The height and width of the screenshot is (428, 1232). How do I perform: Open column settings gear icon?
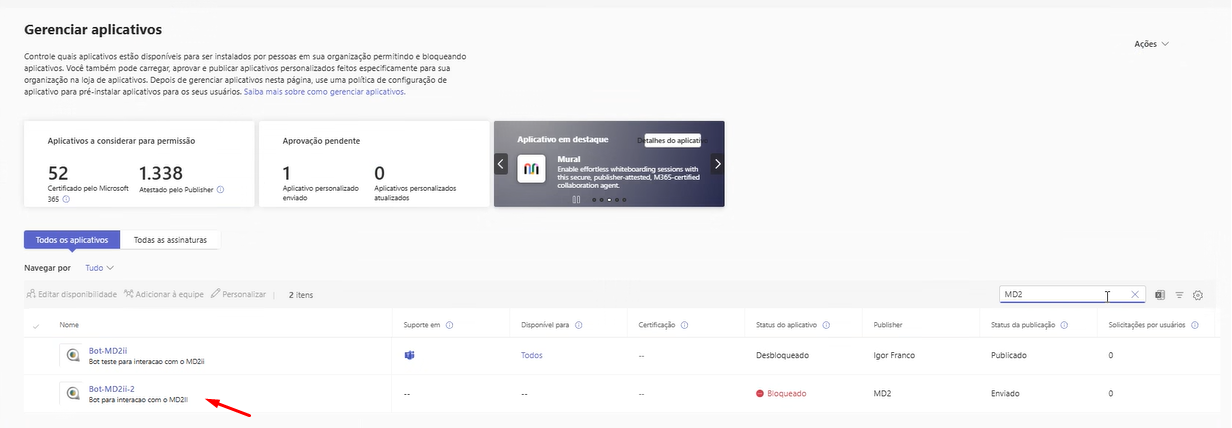click(1197, 295)
